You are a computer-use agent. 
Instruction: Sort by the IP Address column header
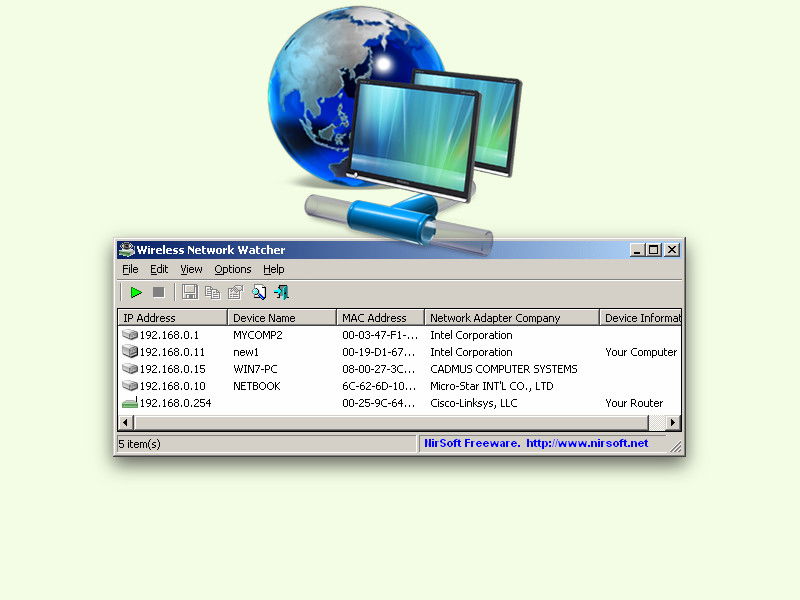point(172,317)
